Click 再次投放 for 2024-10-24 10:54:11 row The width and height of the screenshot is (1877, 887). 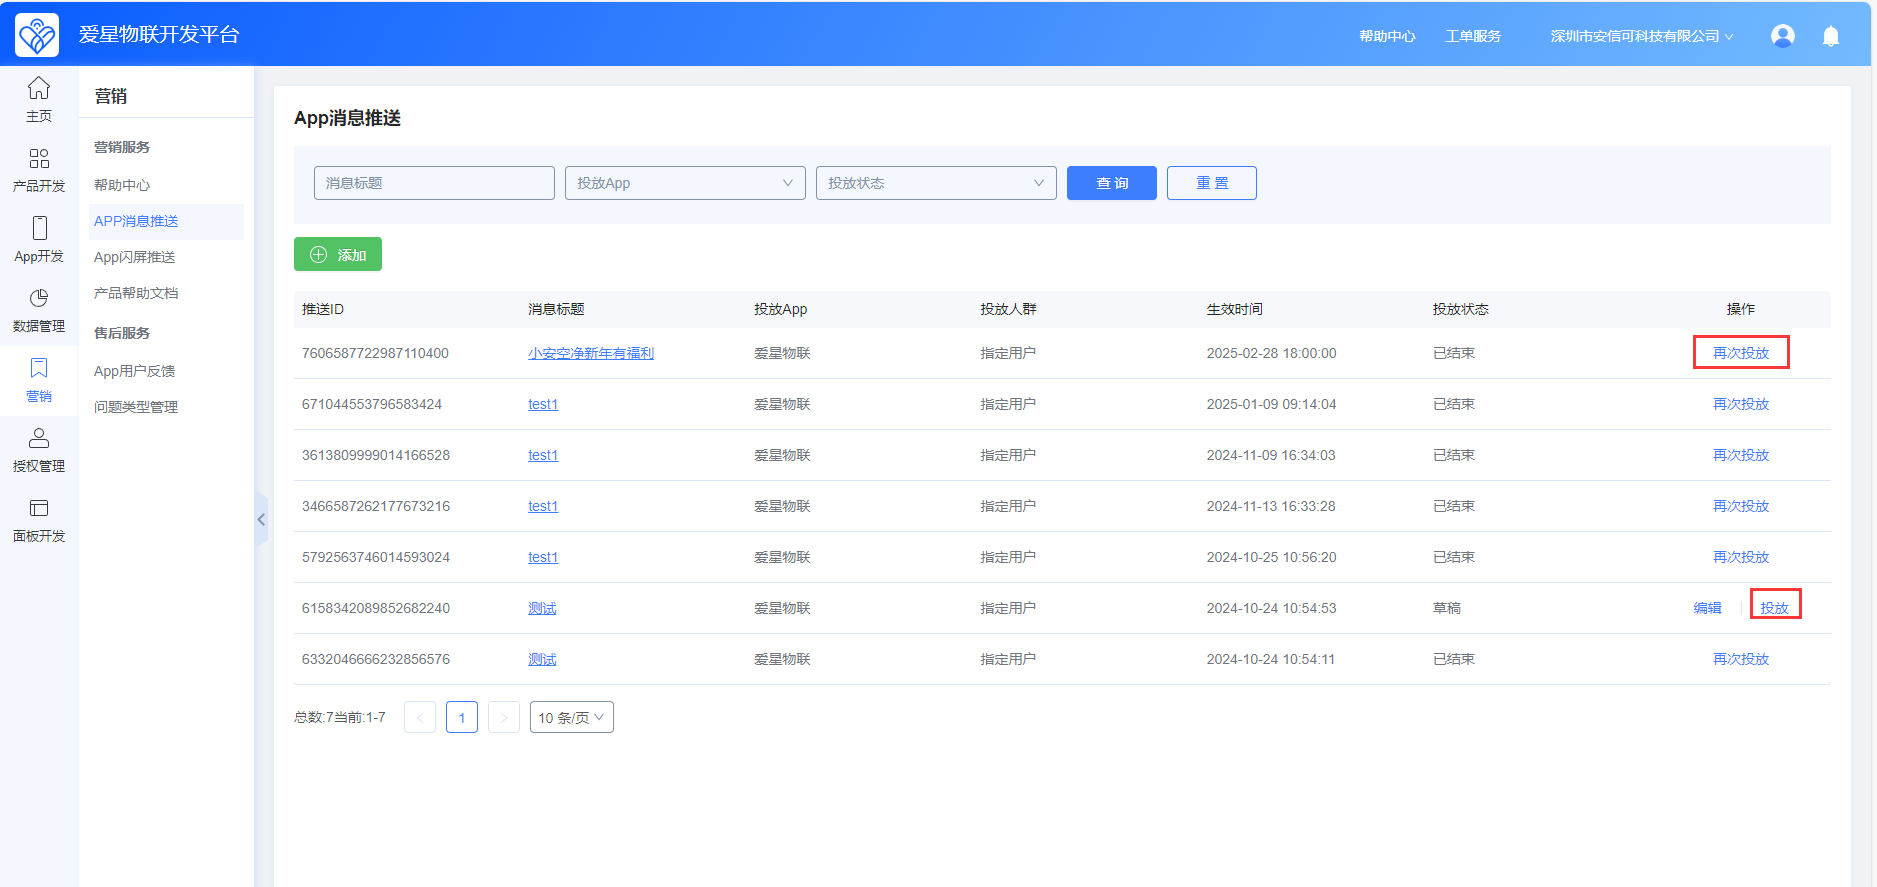point(1741,659)
